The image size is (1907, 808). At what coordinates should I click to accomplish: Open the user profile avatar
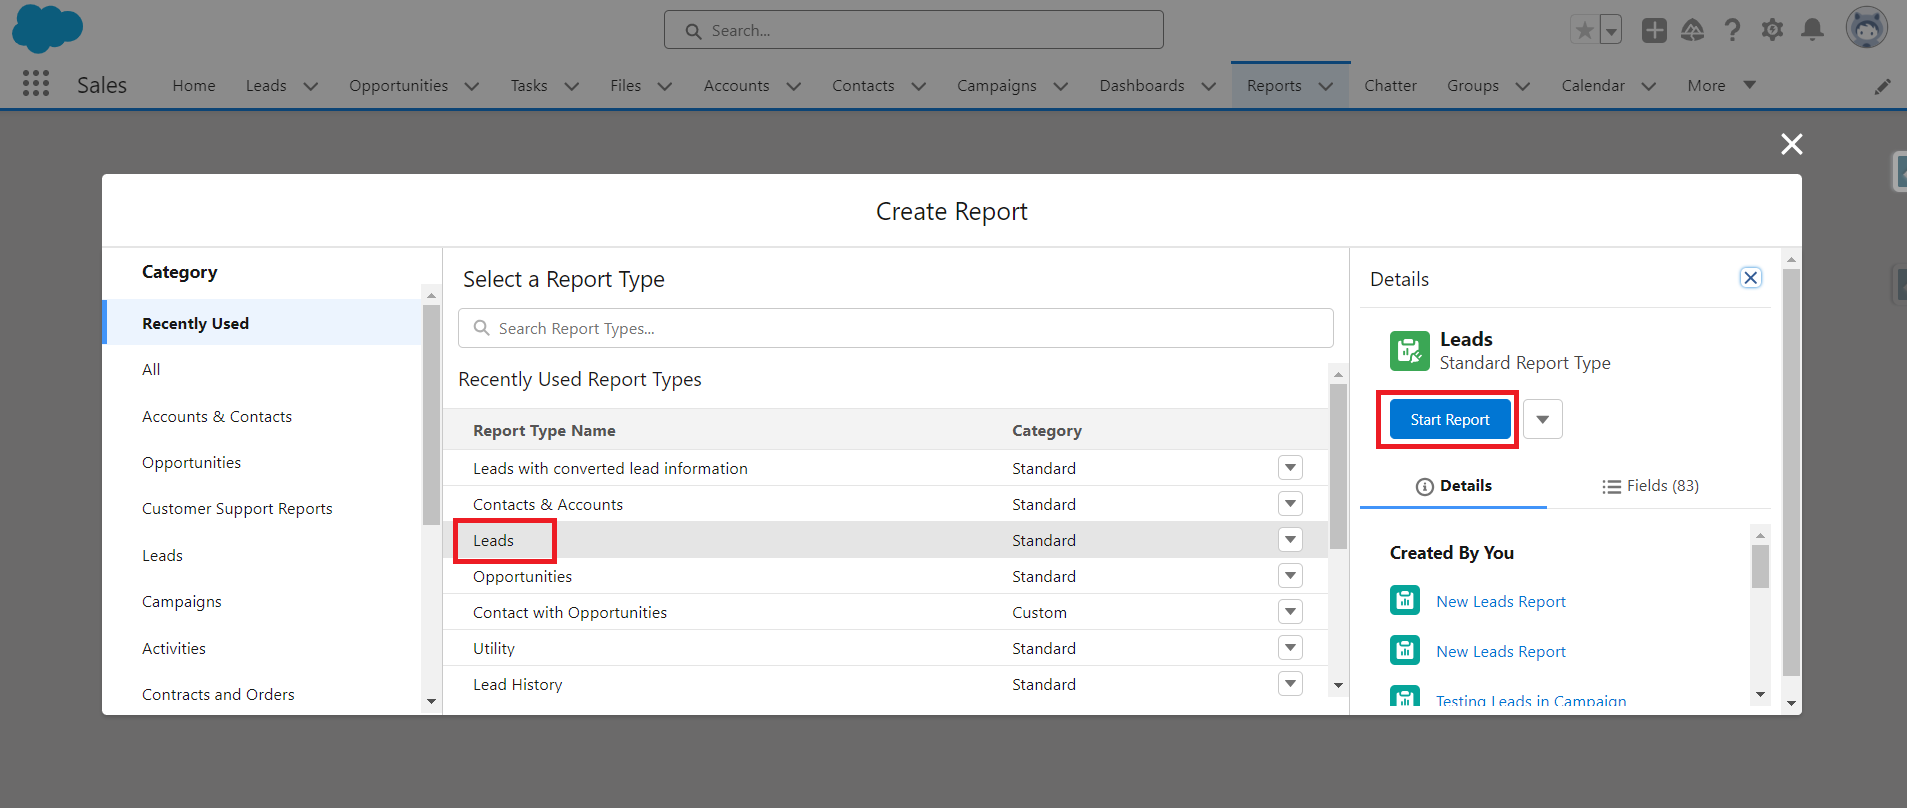pyautogui.click(x=1867, y=28)
